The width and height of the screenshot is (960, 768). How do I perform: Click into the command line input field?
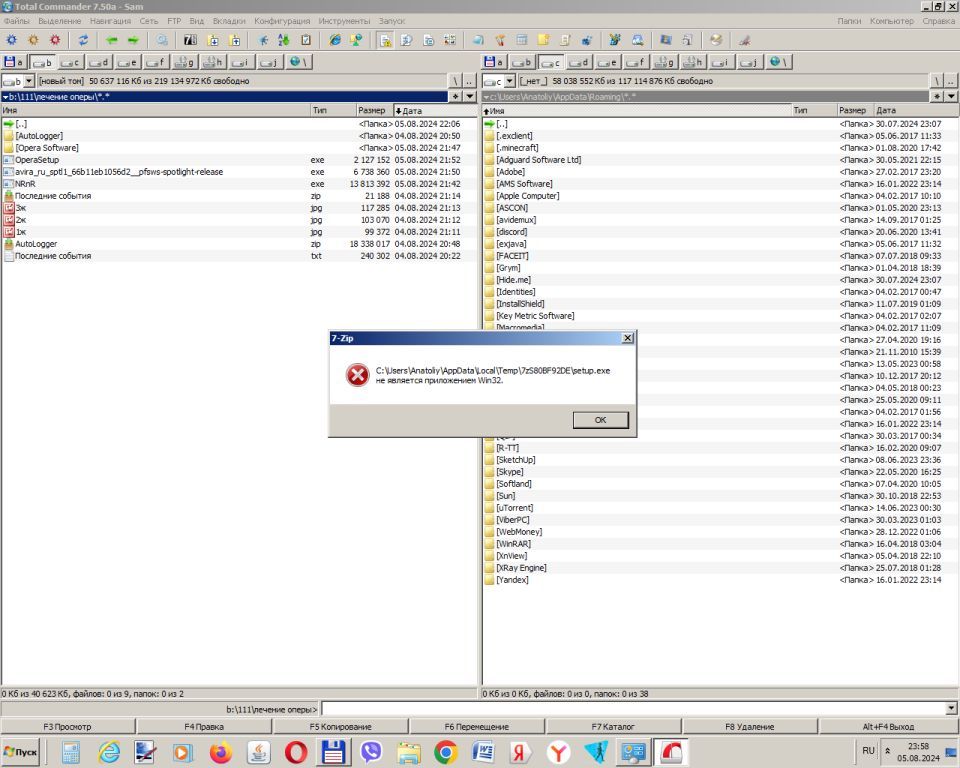click(x=632, y=708)
